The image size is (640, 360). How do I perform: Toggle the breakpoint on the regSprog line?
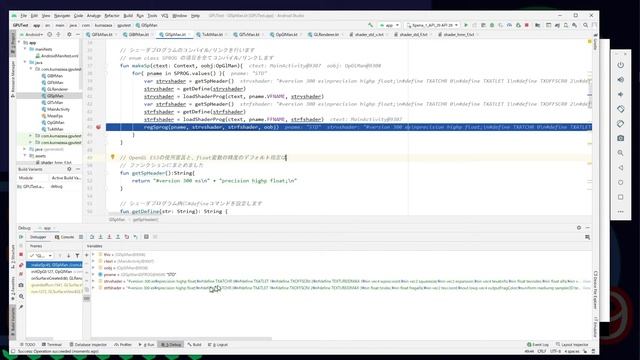coord(98,127)
